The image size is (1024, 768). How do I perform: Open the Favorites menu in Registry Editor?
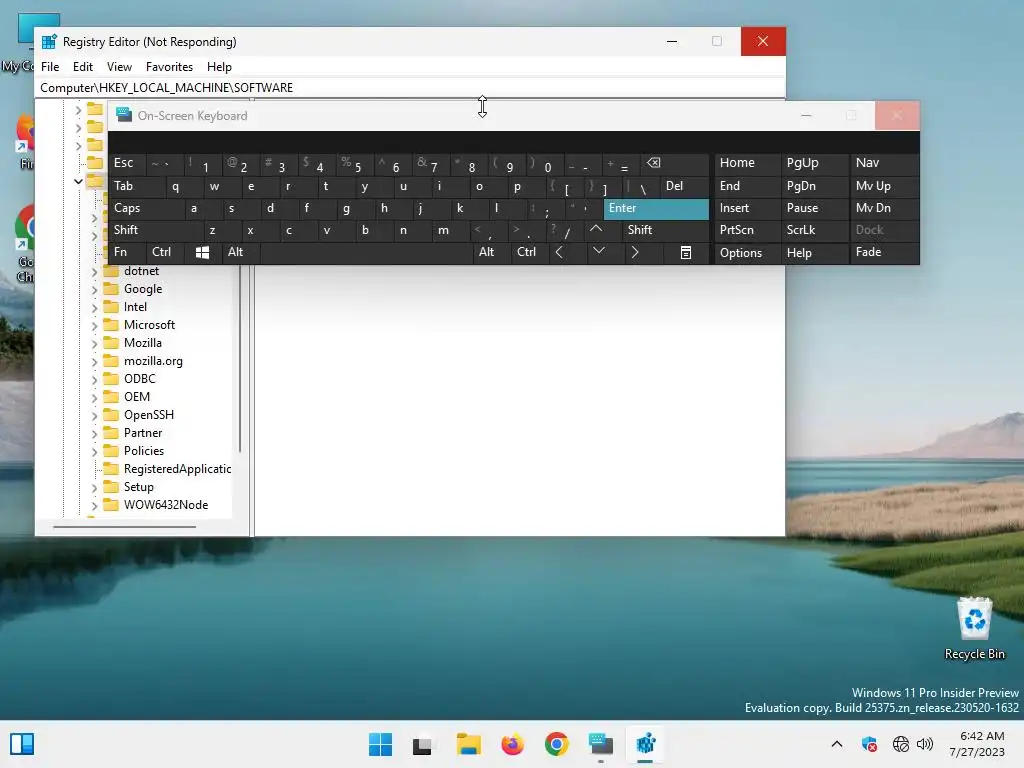[169, 67]
